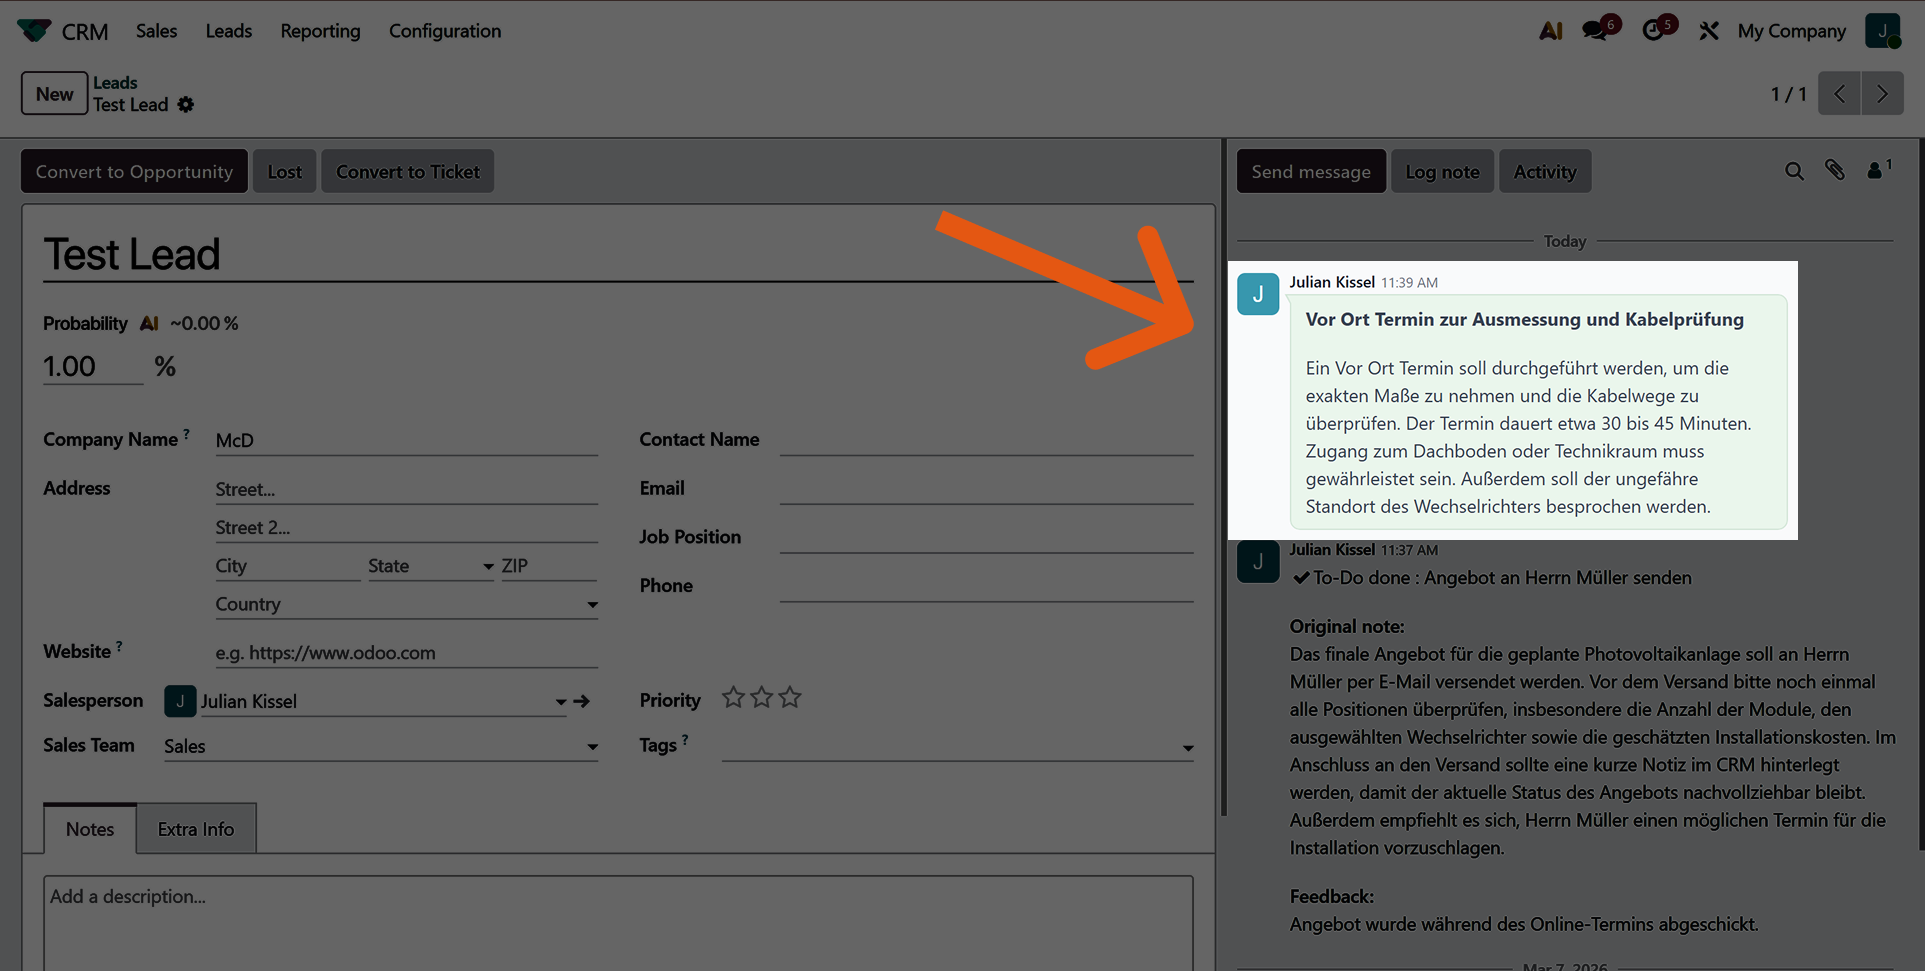Open the gear actions menu beside Test Lead

point(186,105)
